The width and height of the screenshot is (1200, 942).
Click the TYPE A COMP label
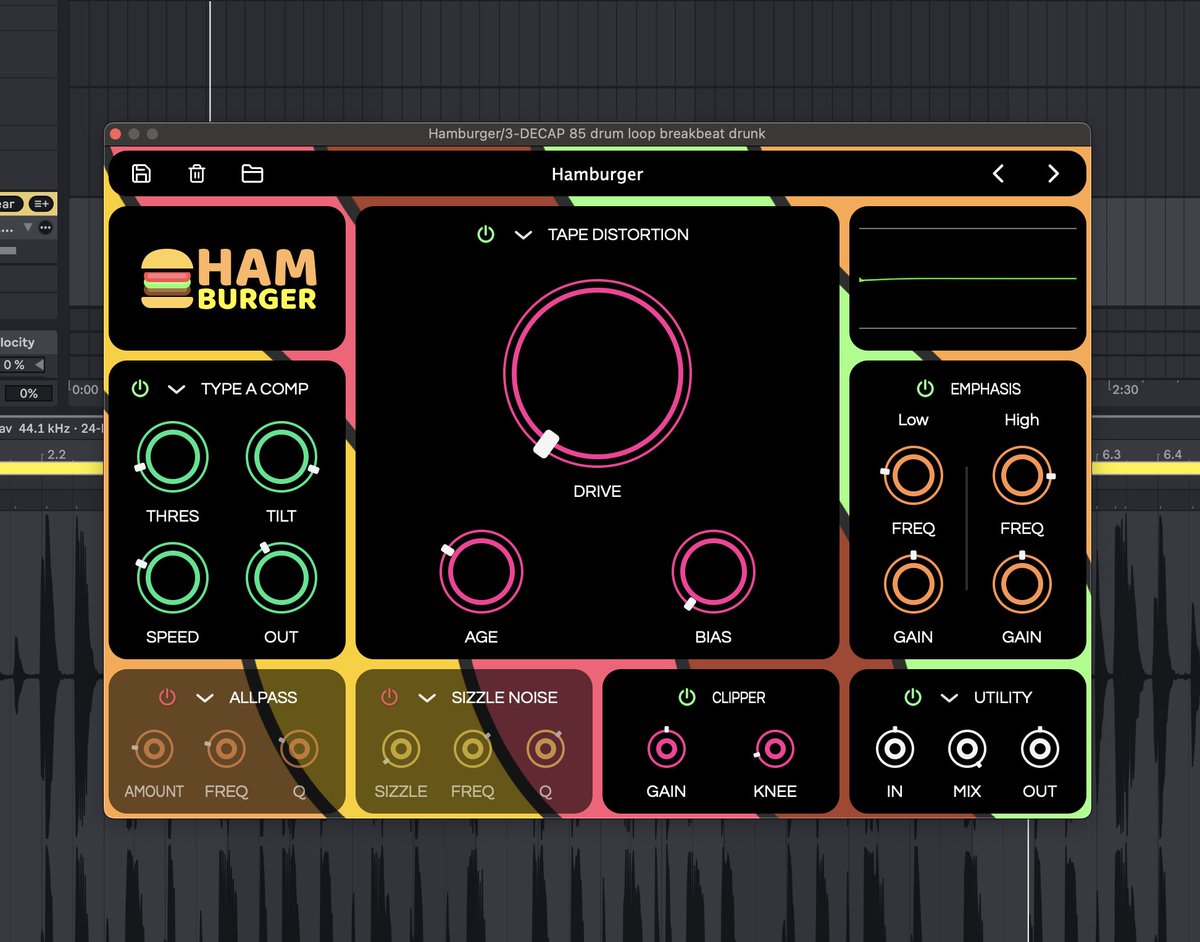pos(255,389)
